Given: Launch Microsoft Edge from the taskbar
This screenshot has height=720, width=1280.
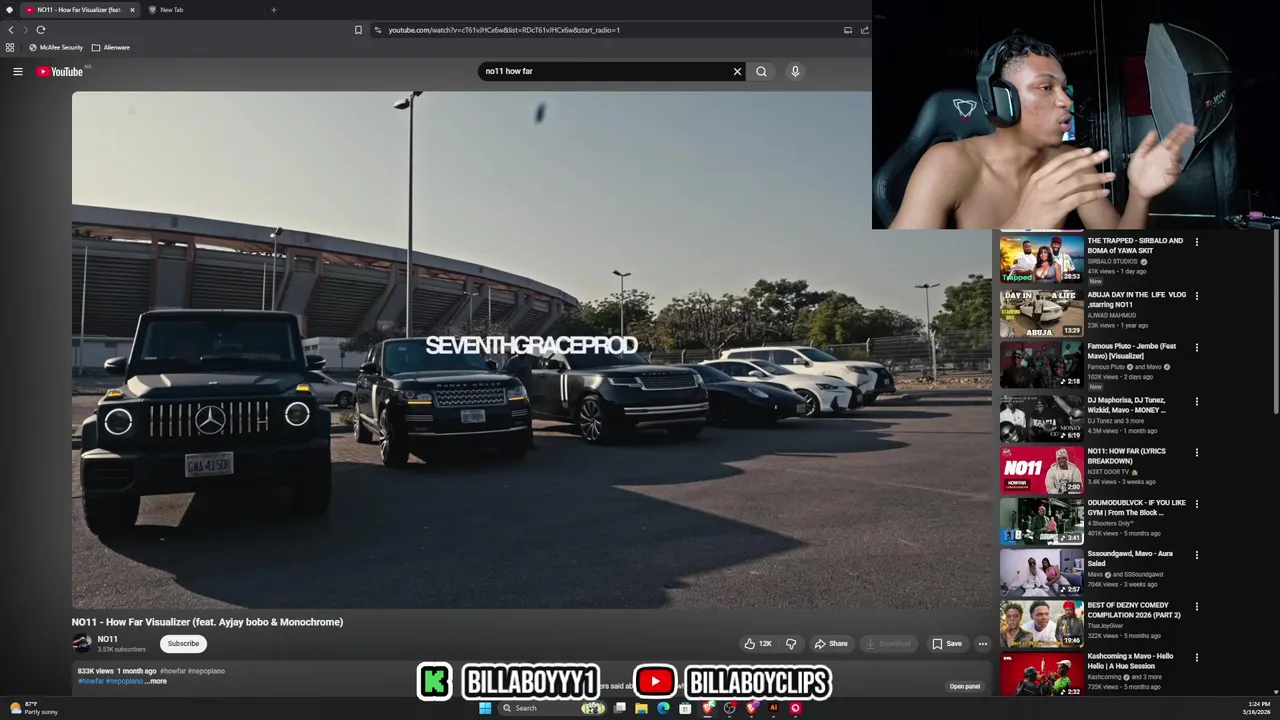Looking at the screenshot, I should coord(663,708).
